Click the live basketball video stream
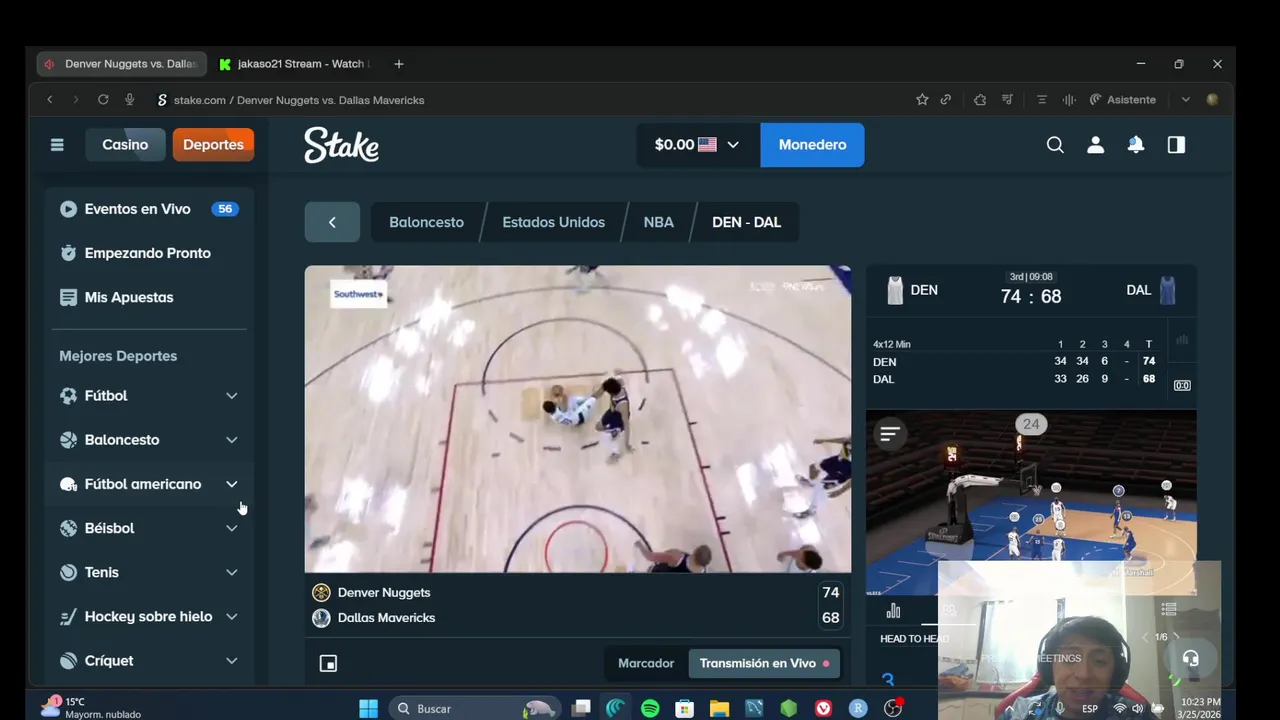The width and height of the screenshot is (1280, 720). point(578,419)
